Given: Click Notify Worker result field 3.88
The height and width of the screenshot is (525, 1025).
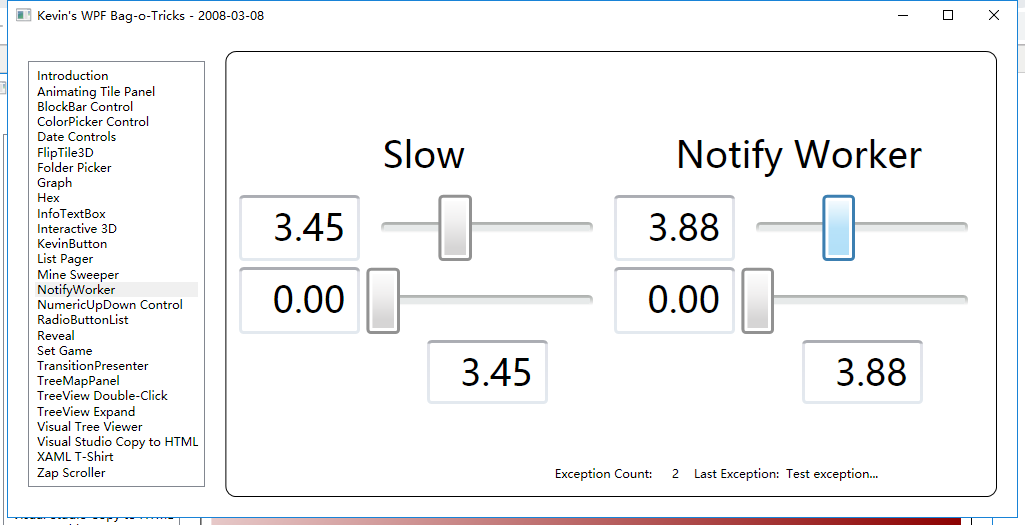Looking at the screenshot, I should point(863,372).
